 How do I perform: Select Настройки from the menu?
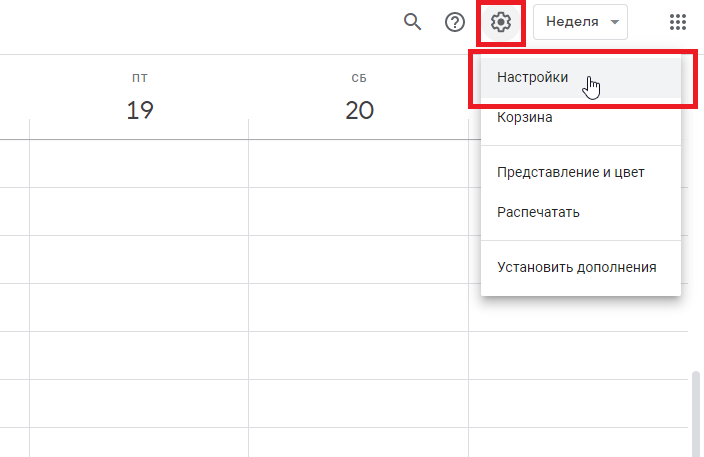(x=581, y=78)
